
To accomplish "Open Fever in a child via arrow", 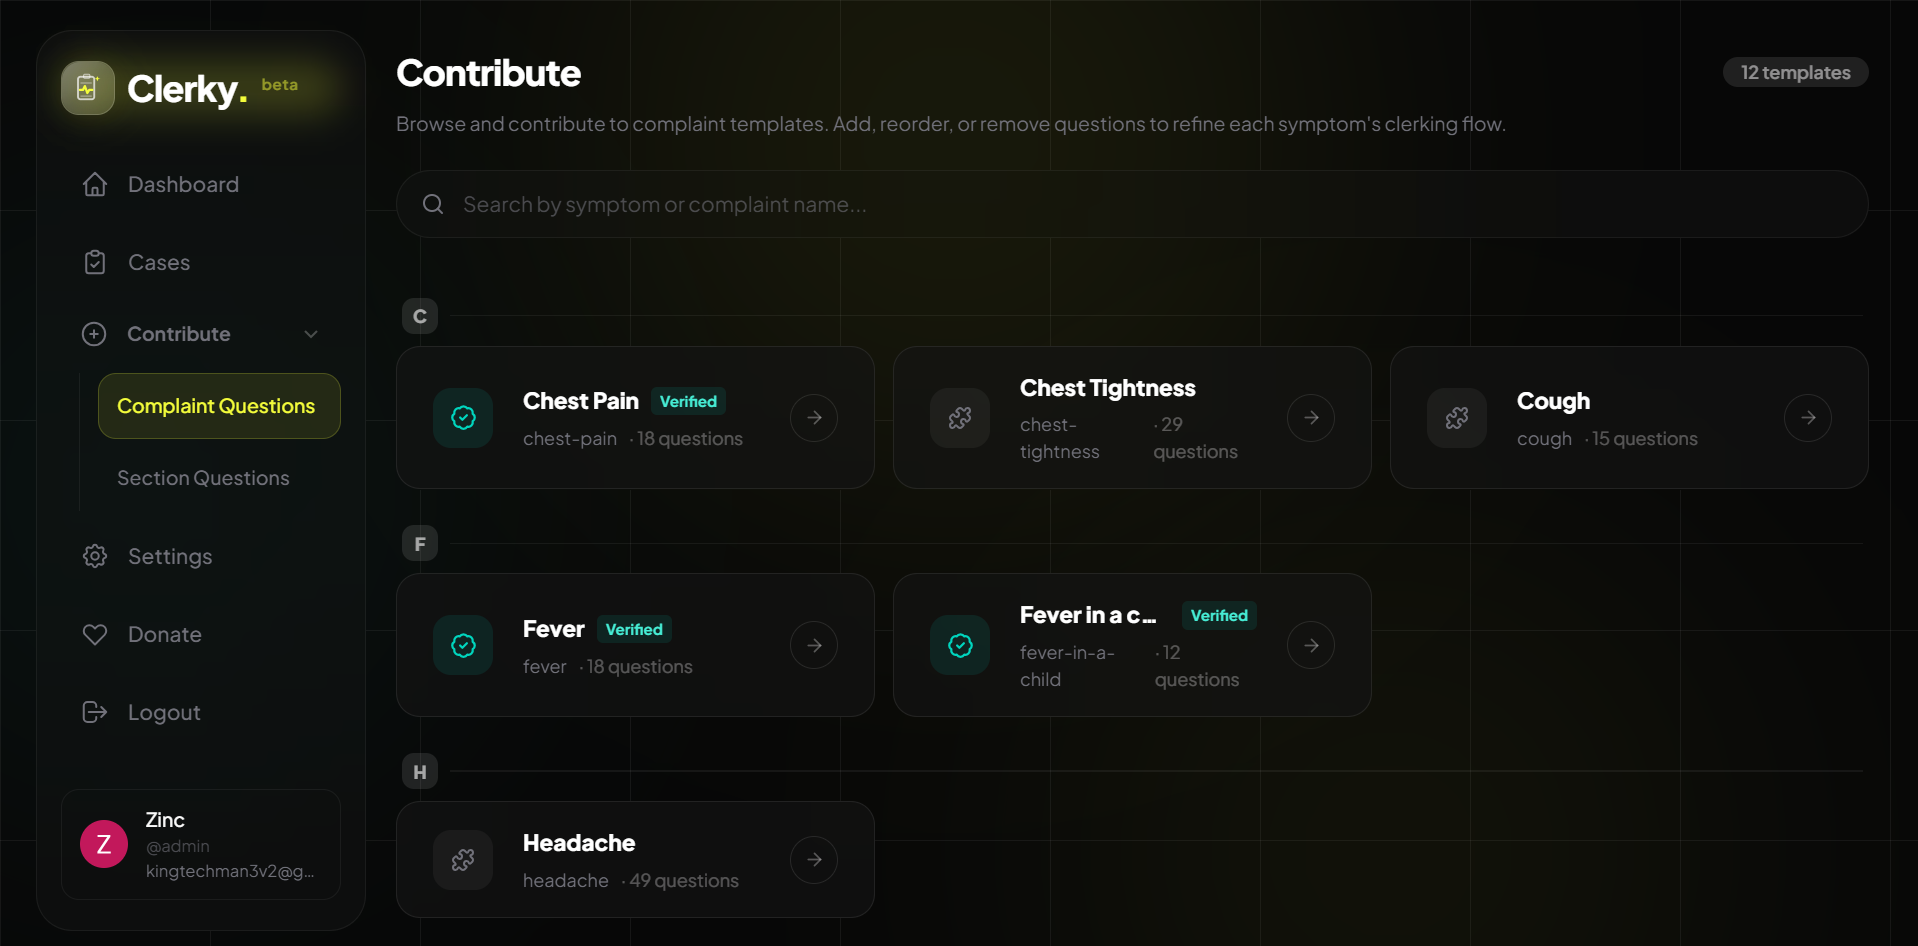I will pos(1311,645).
